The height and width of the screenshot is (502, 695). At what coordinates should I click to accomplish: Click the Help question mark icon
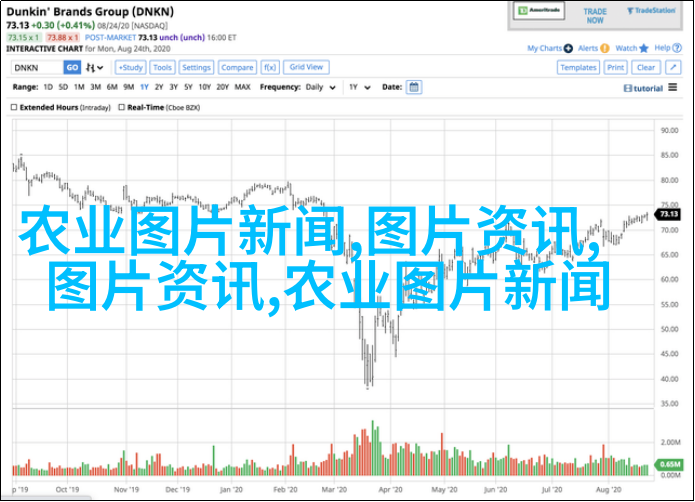677,48
